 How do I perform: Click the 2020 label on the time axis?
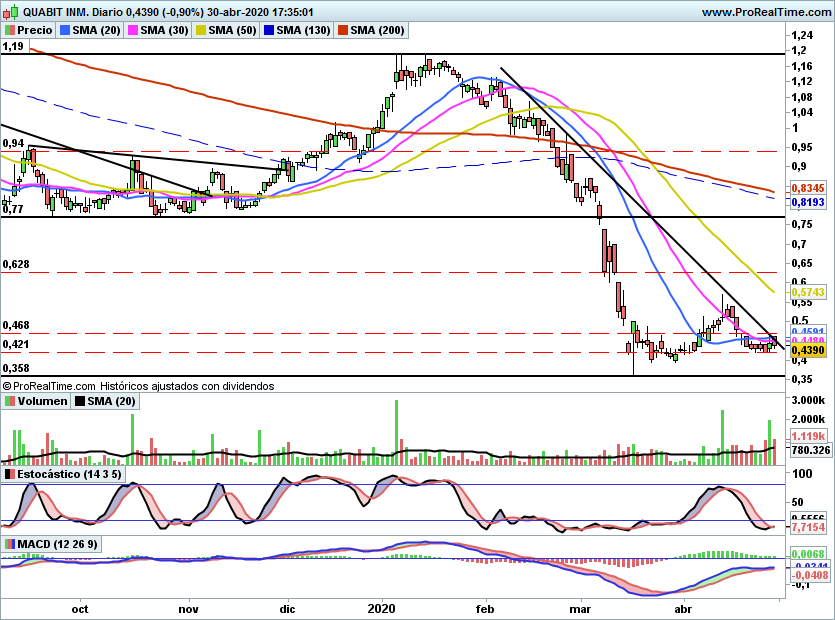coord(383,608)
